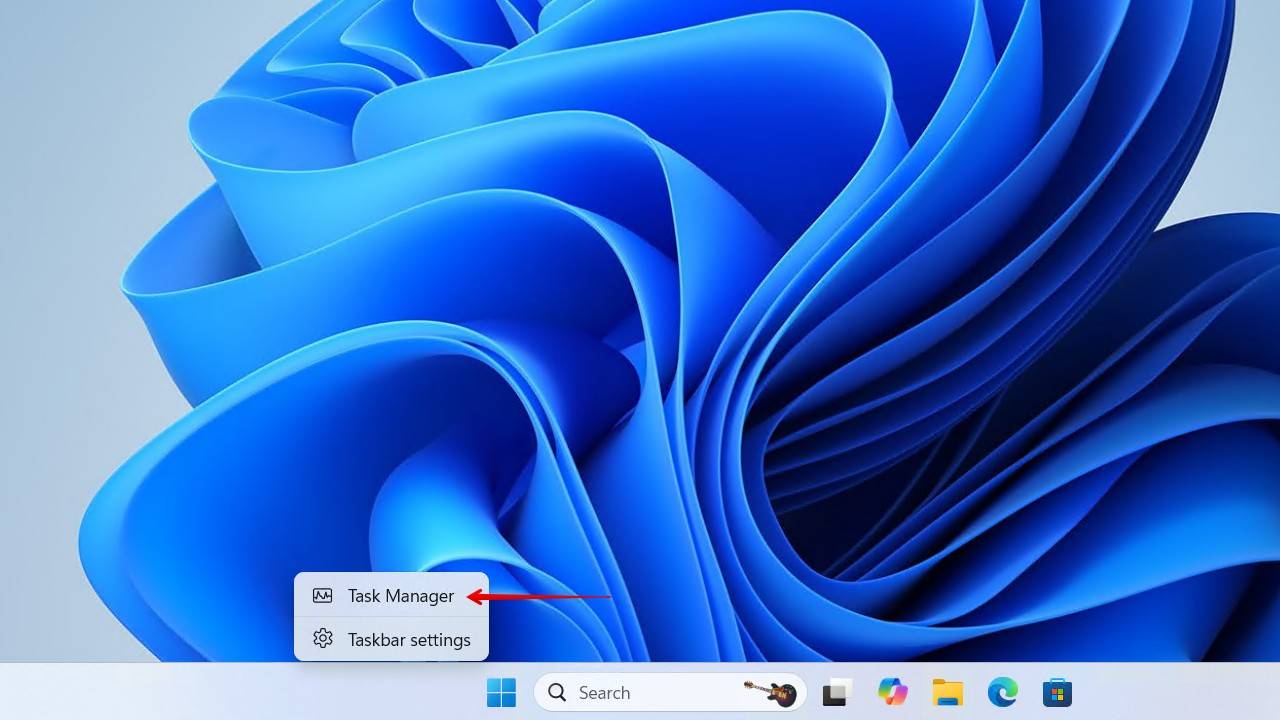1280x720 pixels.
Task: Open Microsoft Edge browser
Action: 1000,691
